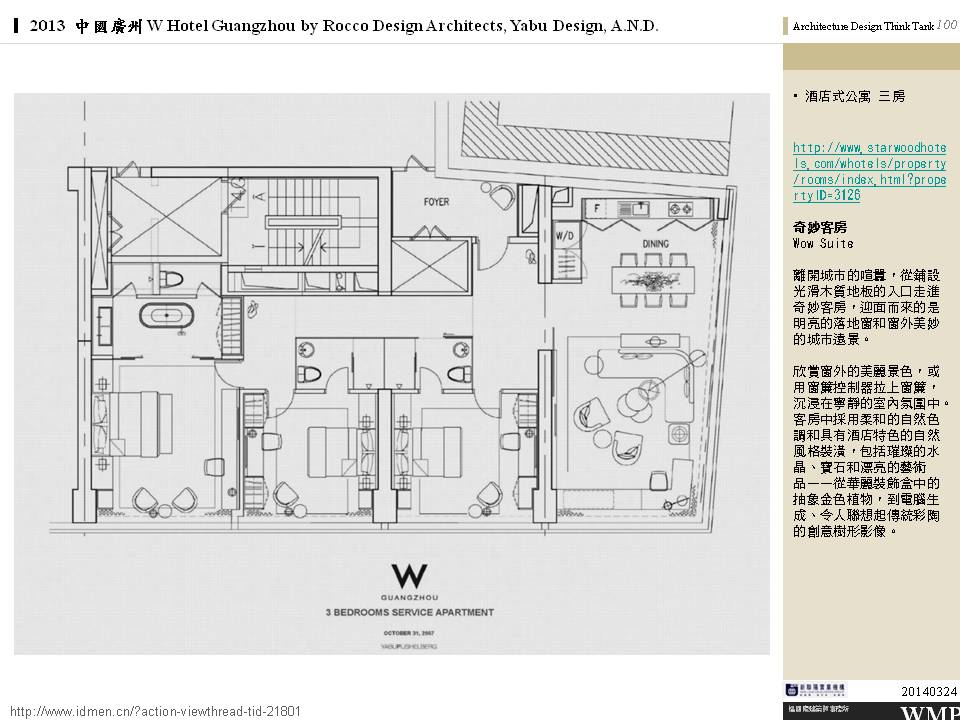
Task: Click the fridge box labeled F
Action: [597, 209]
